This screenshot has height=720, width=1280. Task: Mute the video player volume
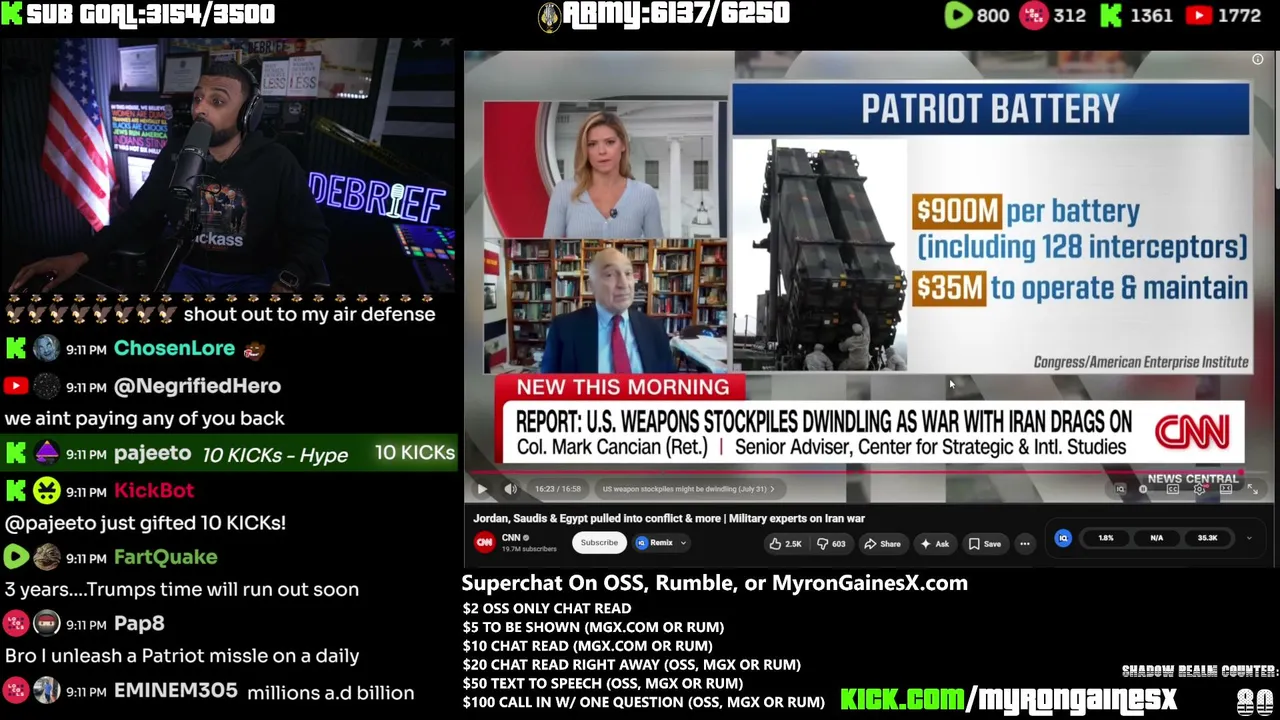pos(510,489)
